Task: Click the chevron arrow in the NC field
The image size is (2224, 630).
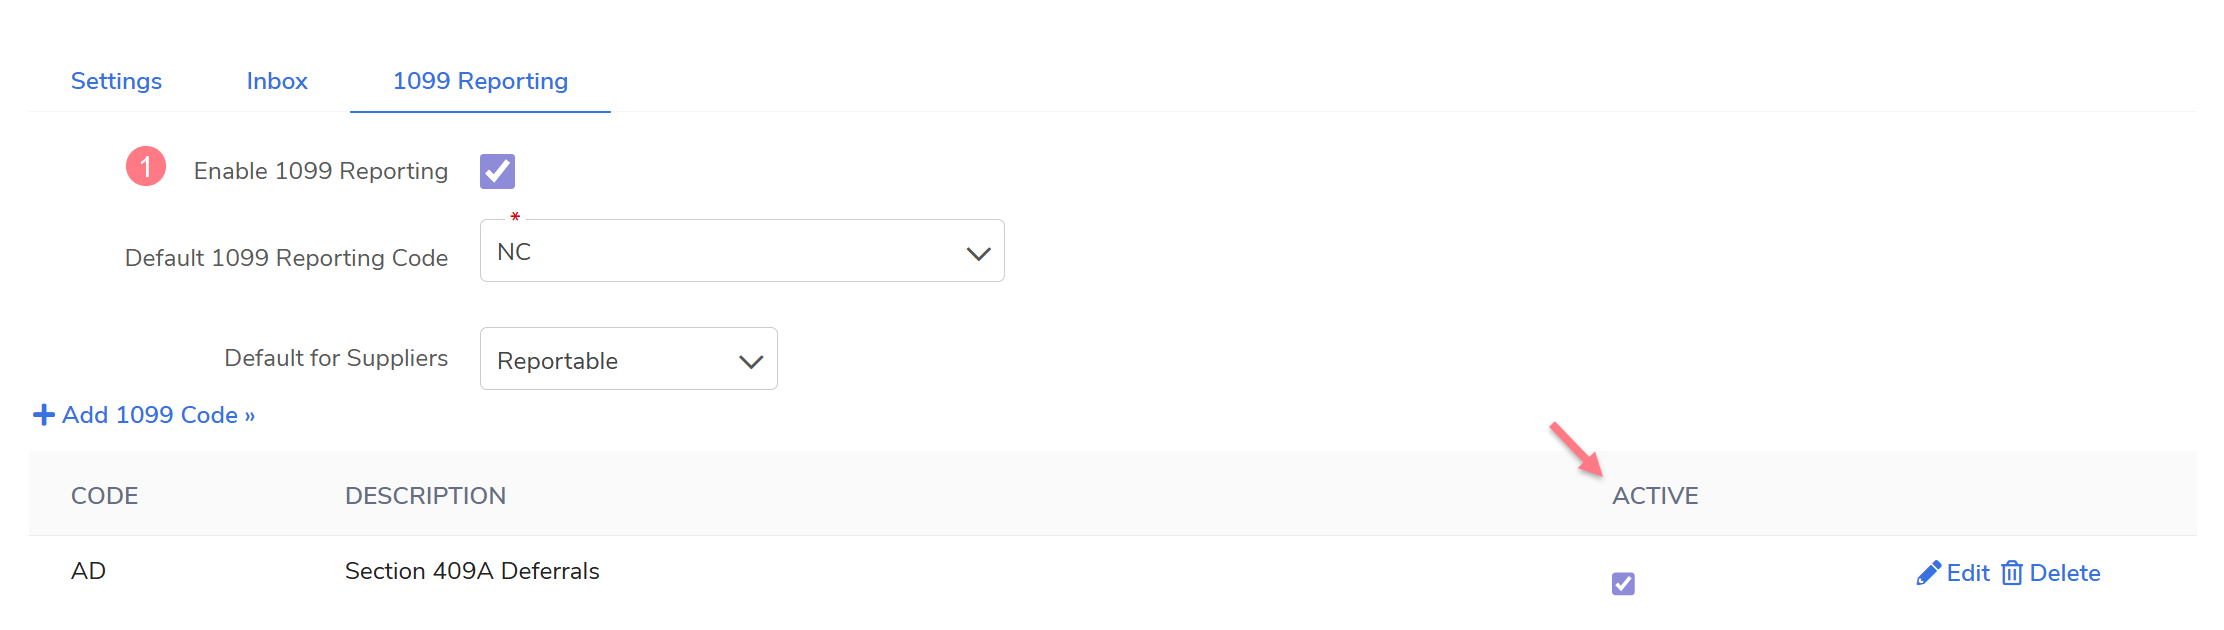Action: click(x=978, y=253)
